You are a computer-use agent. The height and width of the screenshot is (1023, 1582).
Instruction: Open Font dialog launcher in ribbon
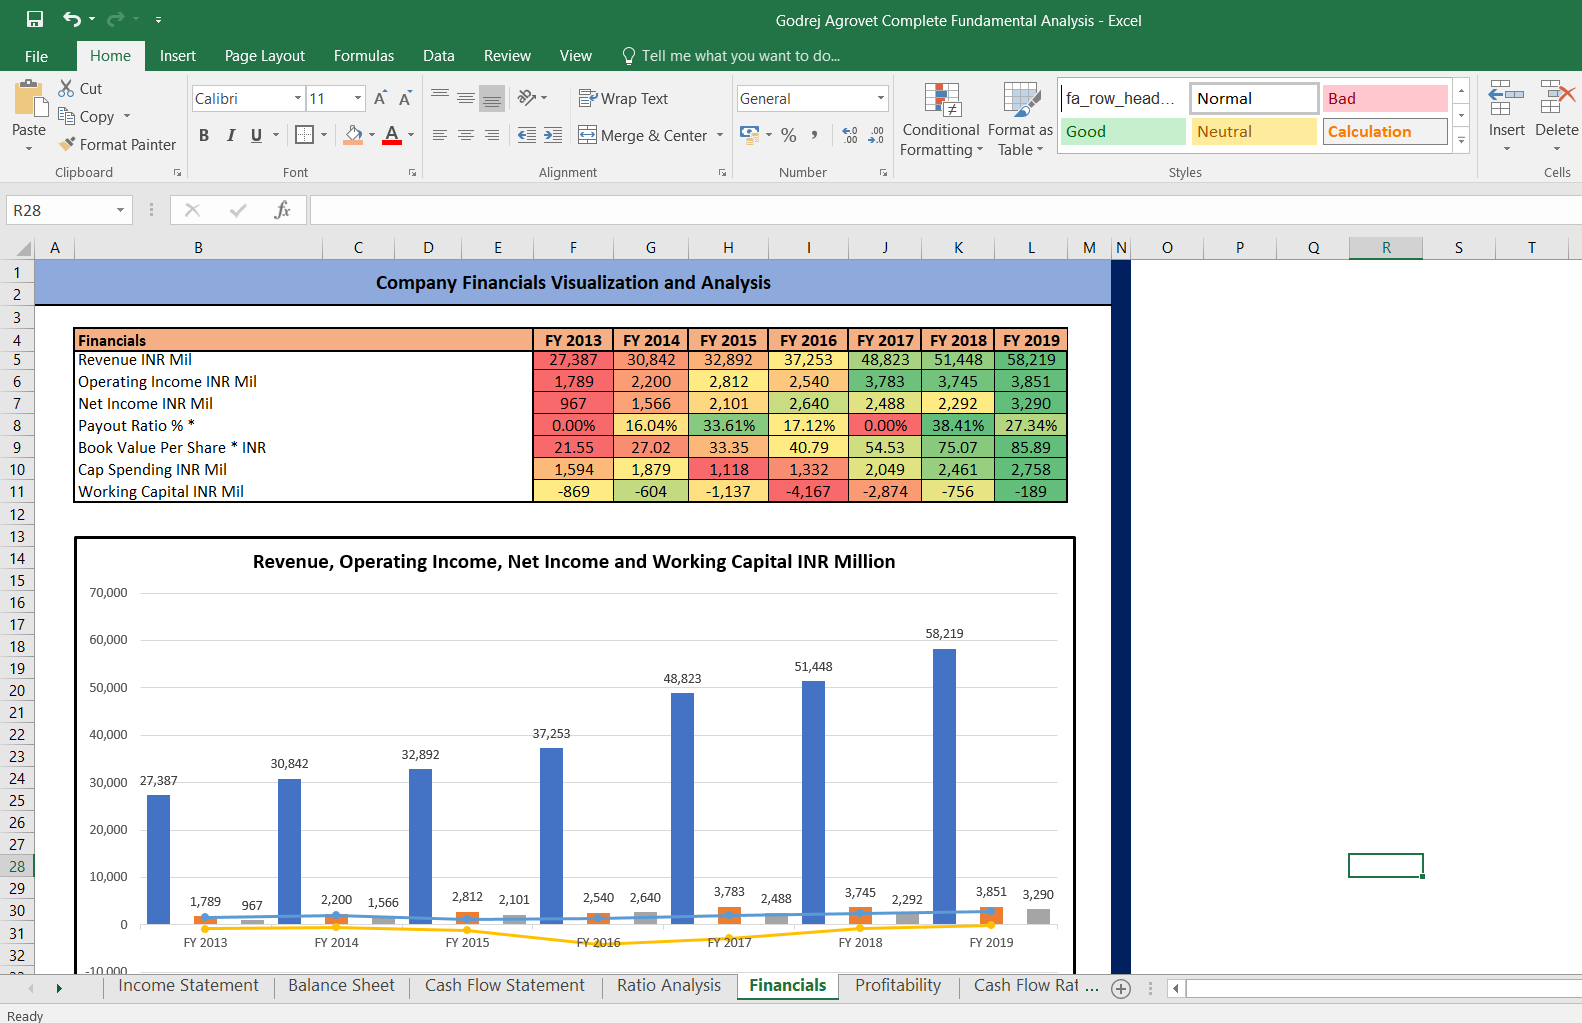coord(412,173)
